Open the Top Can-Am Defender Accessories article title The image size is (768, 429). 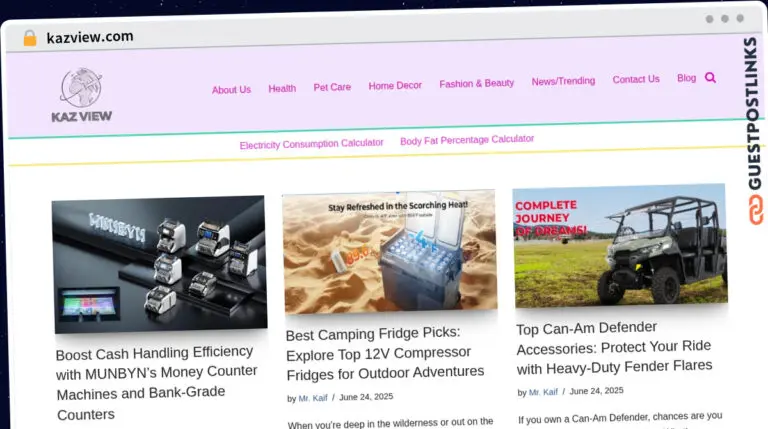[614, 348]
